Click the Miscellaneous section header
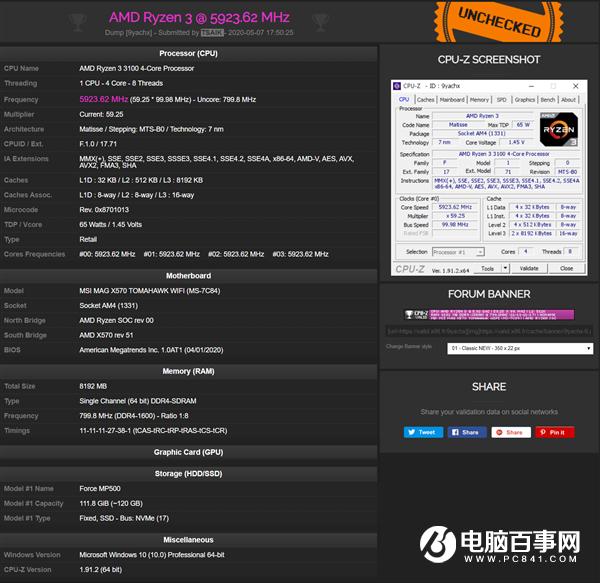Image resolution: width=600 pixels, height=583 pixels. (188, 540)
